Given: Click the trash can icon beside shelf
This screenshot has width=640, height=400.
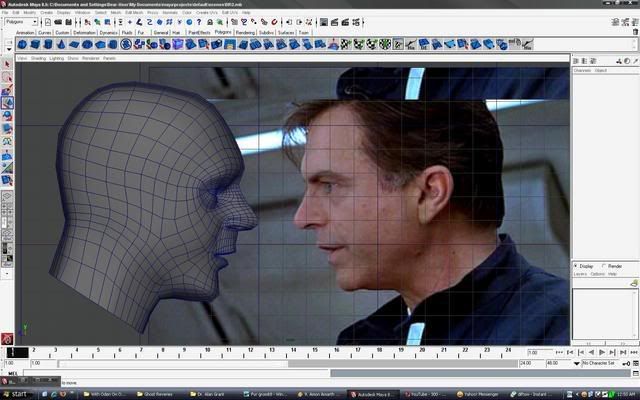Looking at the screenshot, I should 635,31.
